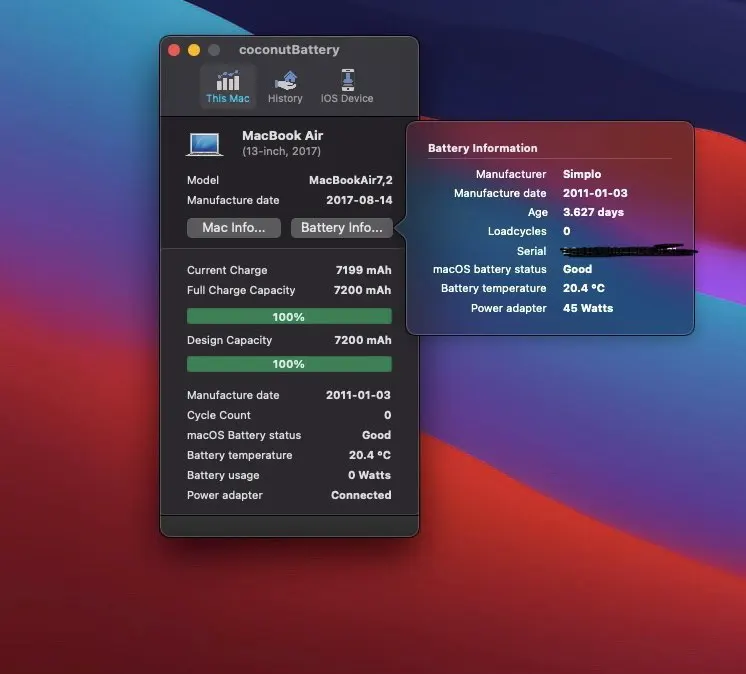Click the coconutBattery window title

tap(289, 49)
